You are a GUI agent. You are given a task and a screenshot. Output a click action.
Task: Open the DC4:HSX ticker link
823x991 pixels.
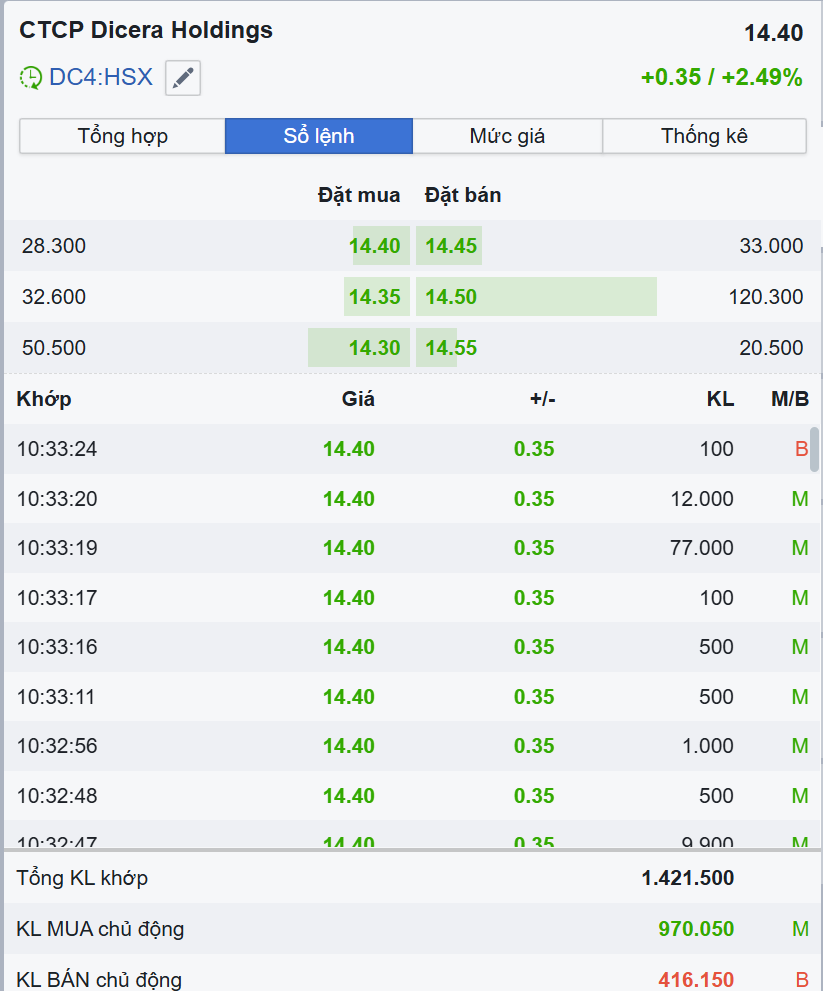point(100,77)
